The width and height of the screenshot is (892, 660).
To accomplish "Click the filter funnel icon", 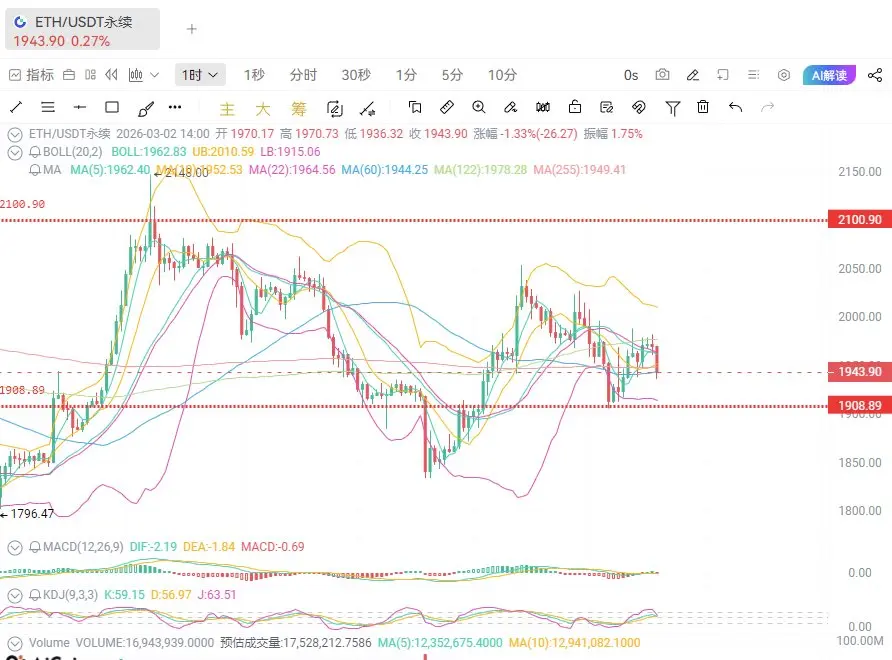I will click(672, 108).
